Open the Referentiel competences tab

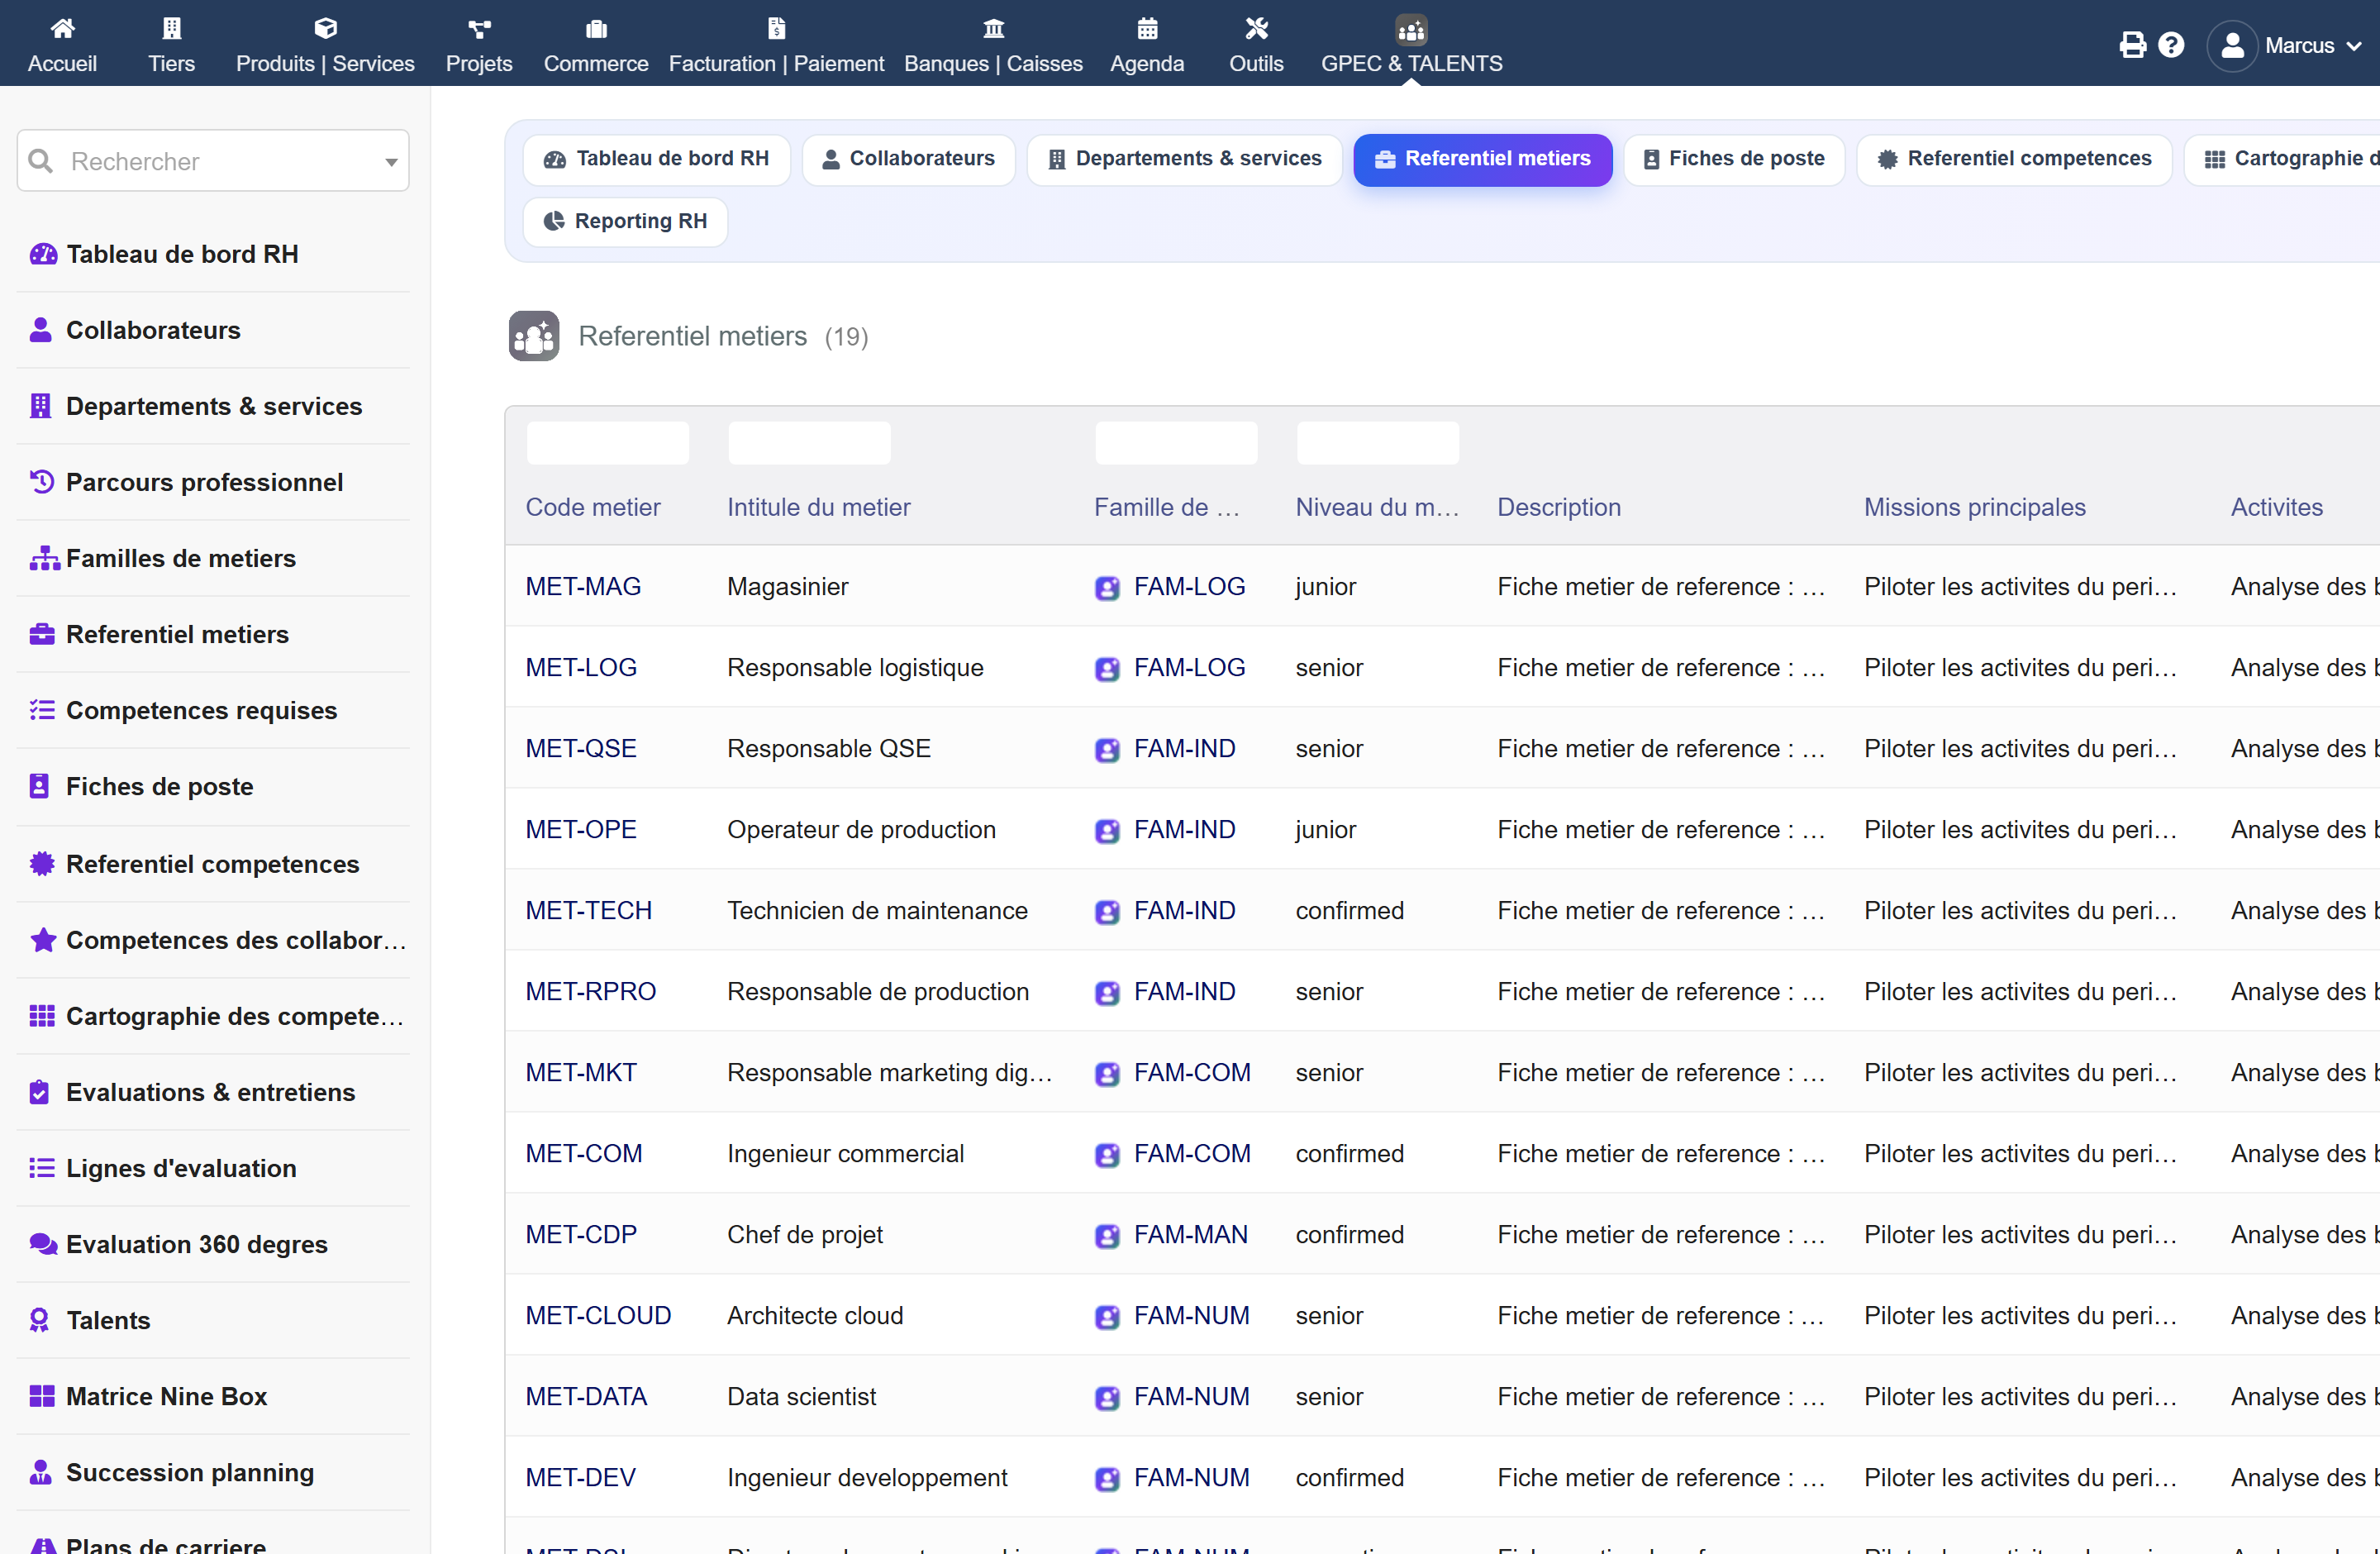click(x=2014, y=159)
